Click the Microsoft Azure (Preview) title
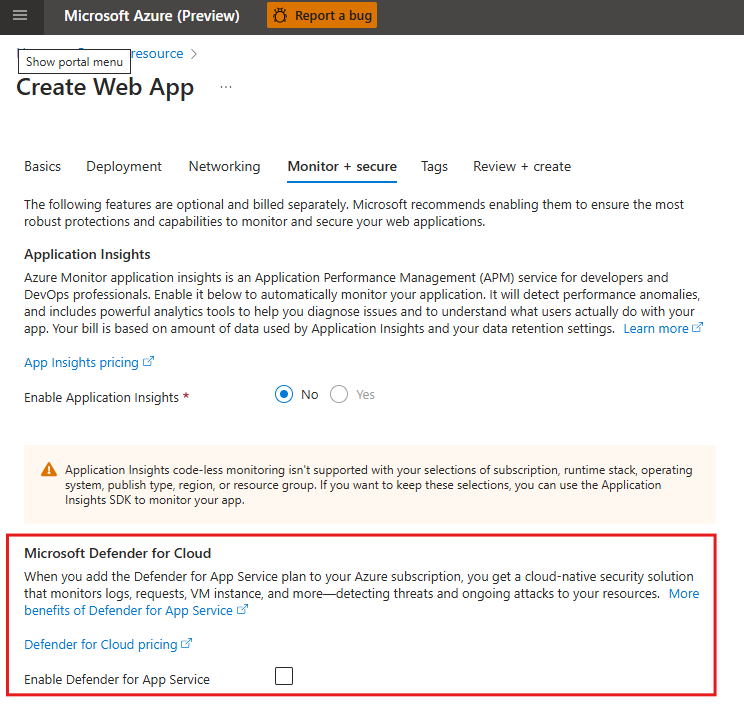Screen dimensions: 744x712 152,16
